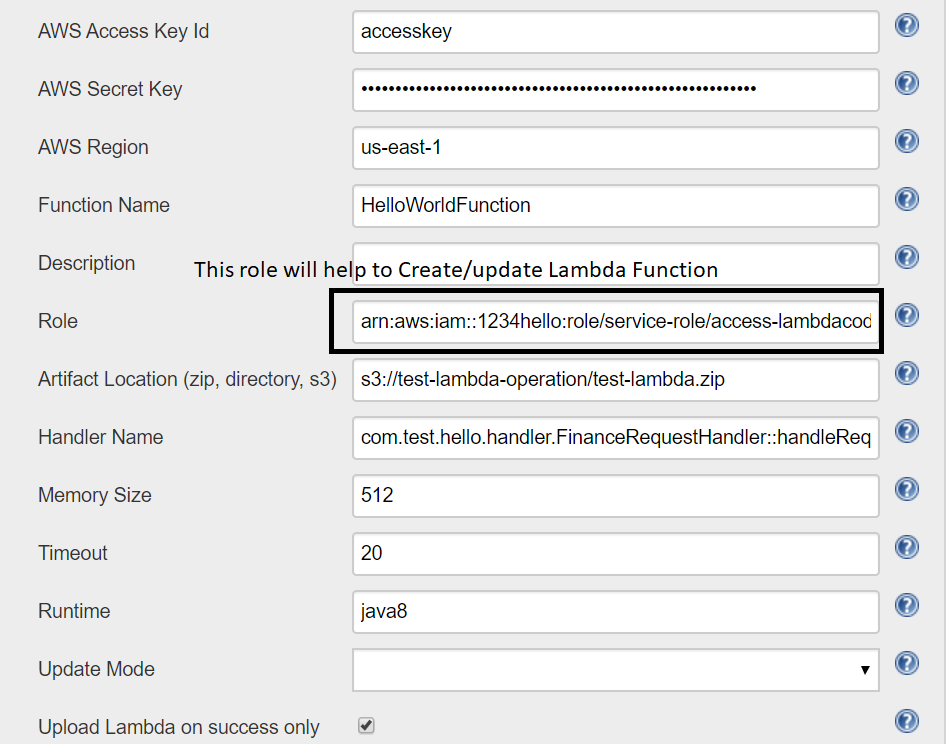Open help for Handler Name
Image resolution: width=946 pixels, height=744 pixels.
coord(906,431)
